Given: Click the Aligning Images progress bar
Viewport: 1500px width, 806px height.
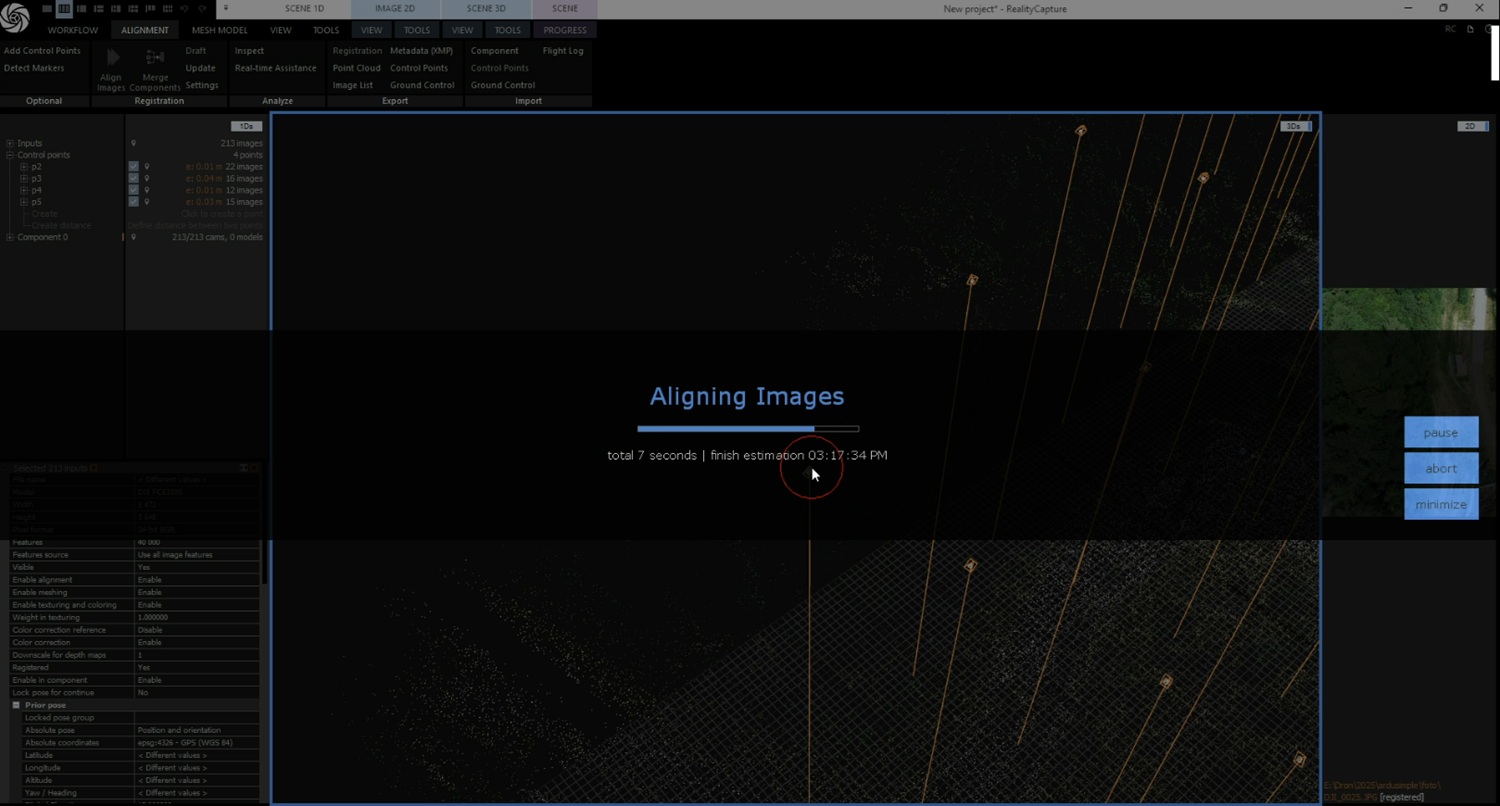Looking at the screenshot, I should pyautogui.click(x=747, y=429).
